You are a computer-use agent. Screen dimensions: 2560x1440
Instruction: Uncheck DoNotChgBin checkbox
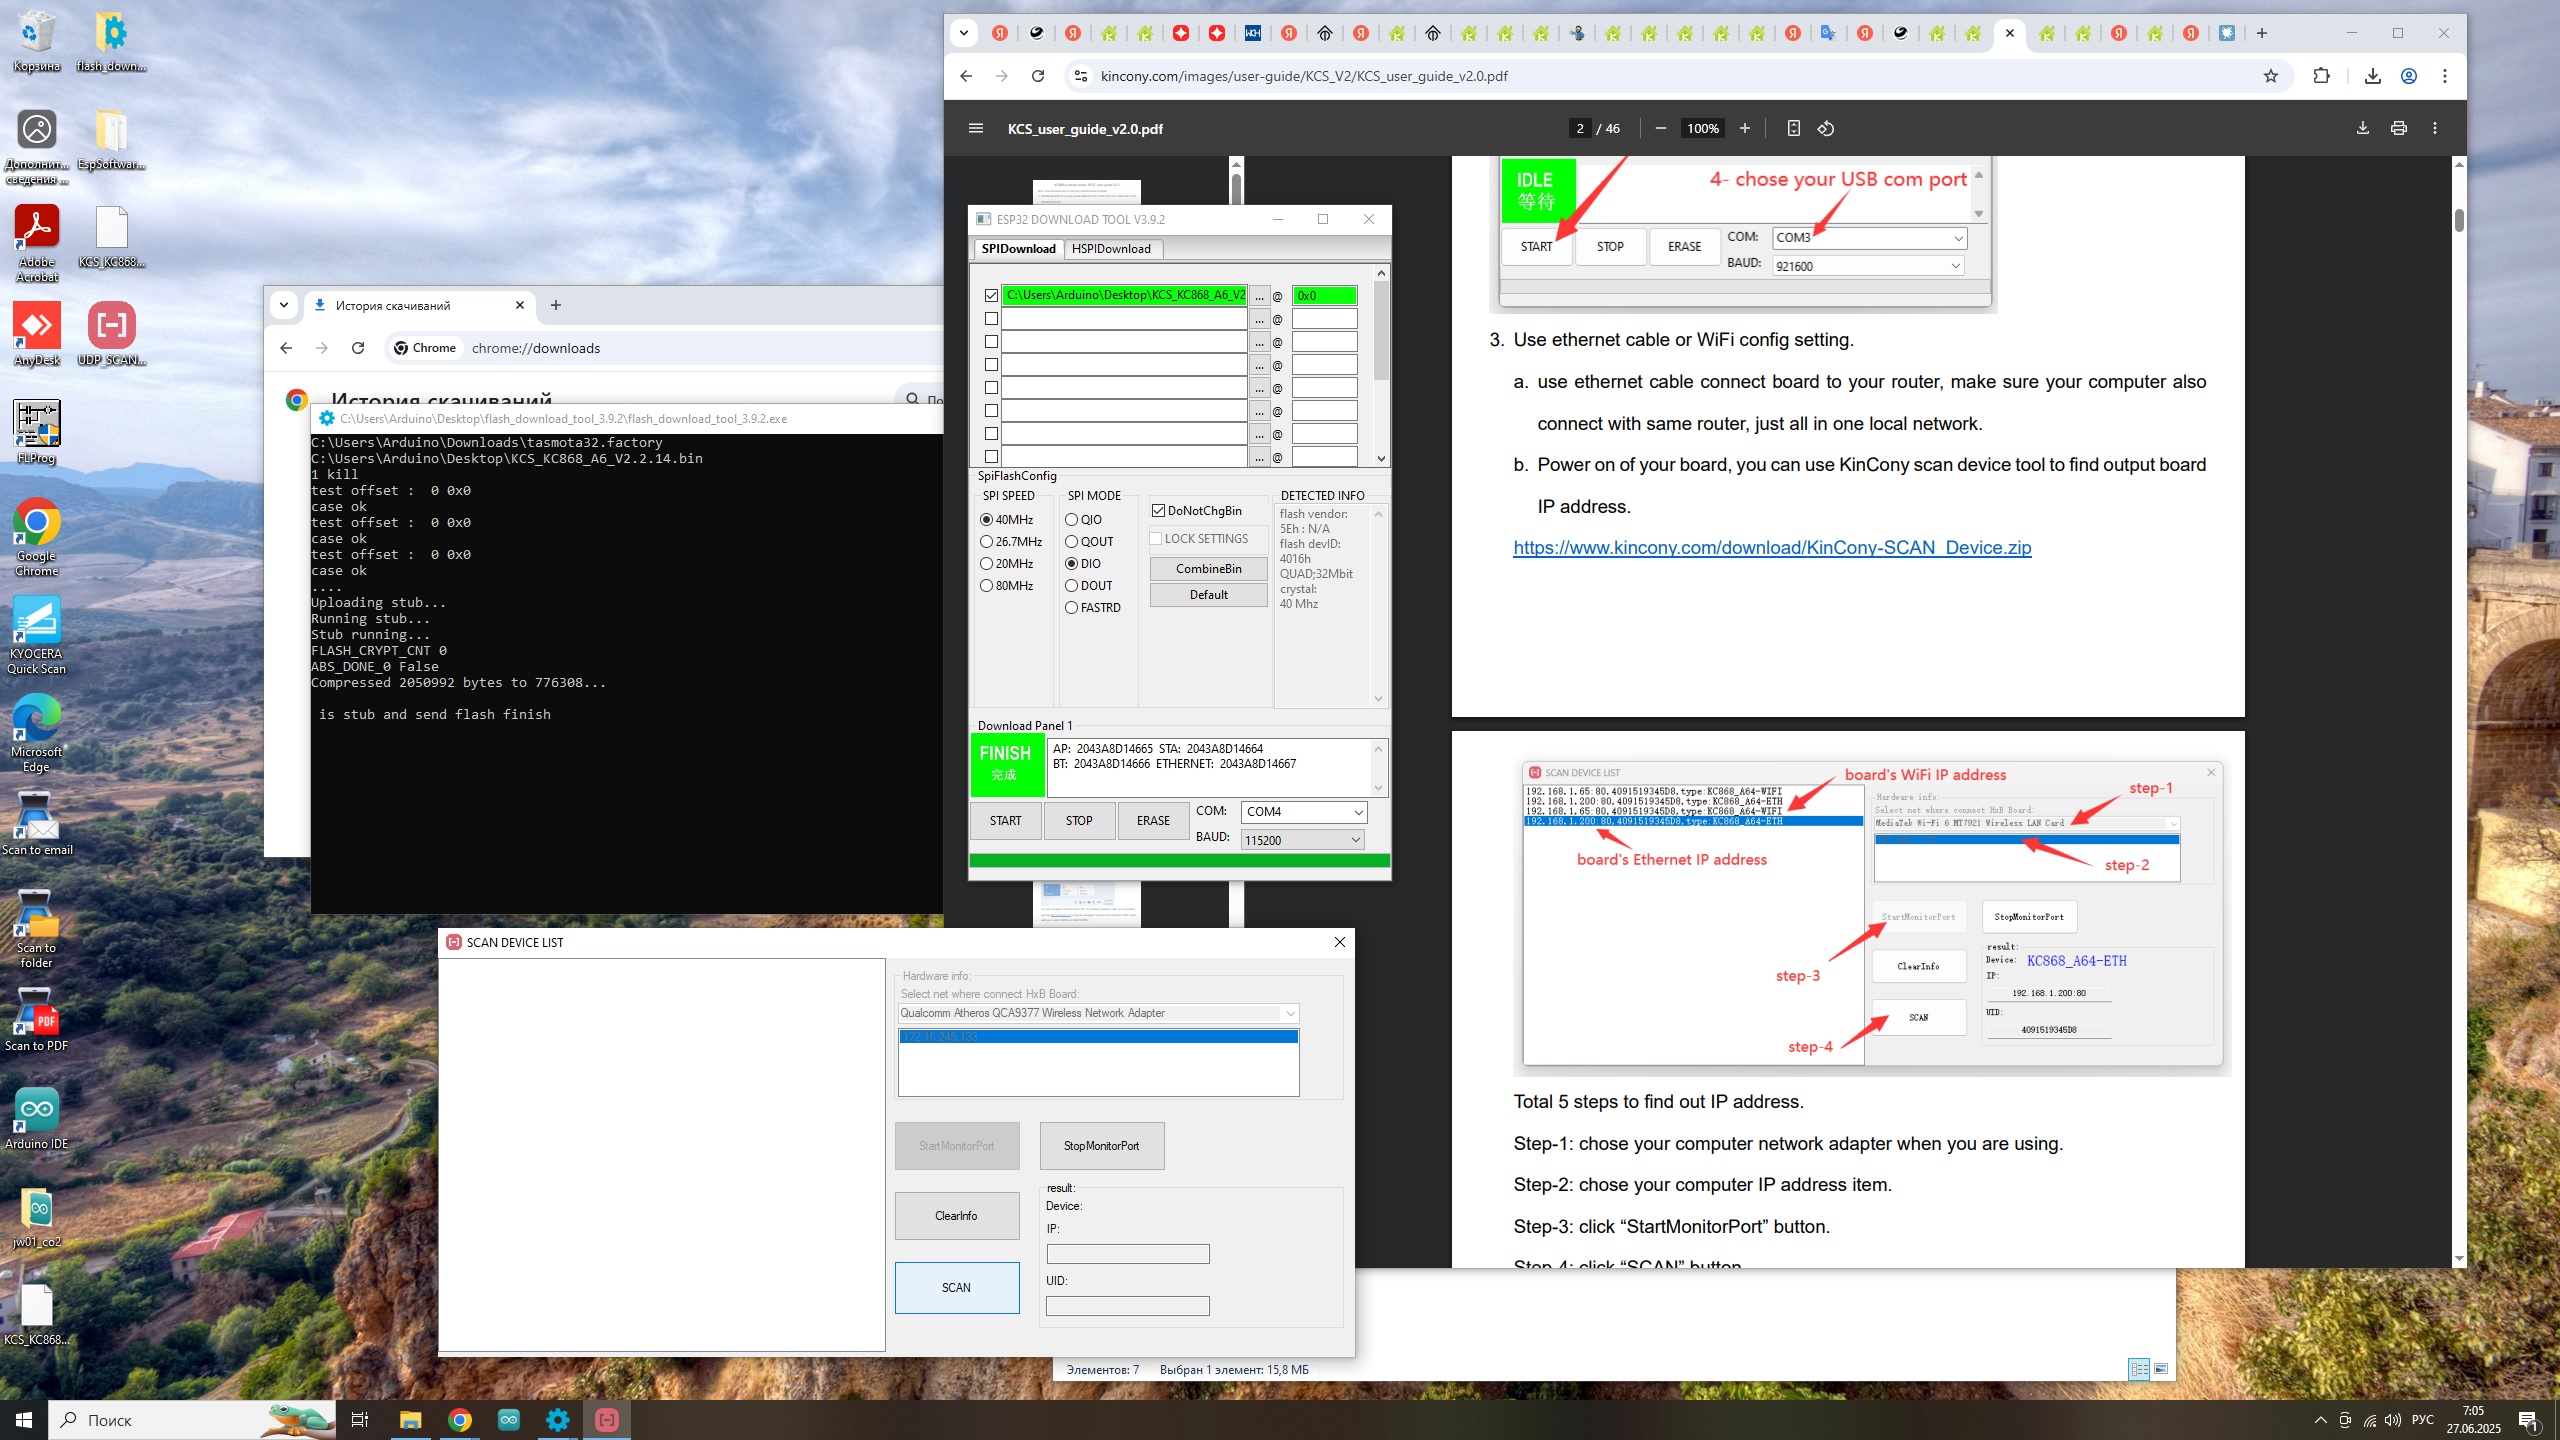[1159, 511]
